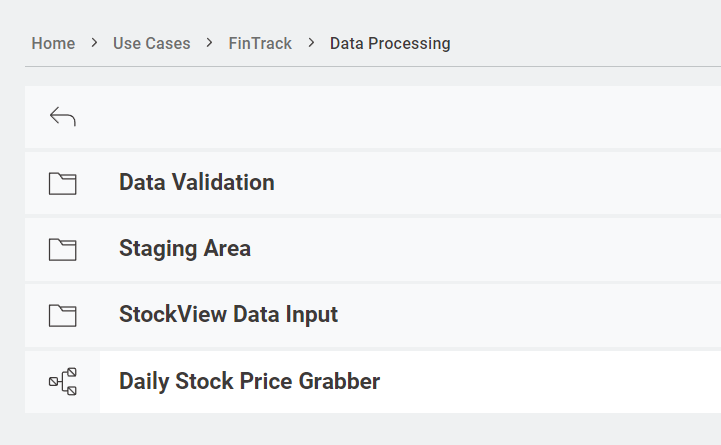Go to Home in the breadcrumb
721x445 pixels.
[x=53, y=44]
